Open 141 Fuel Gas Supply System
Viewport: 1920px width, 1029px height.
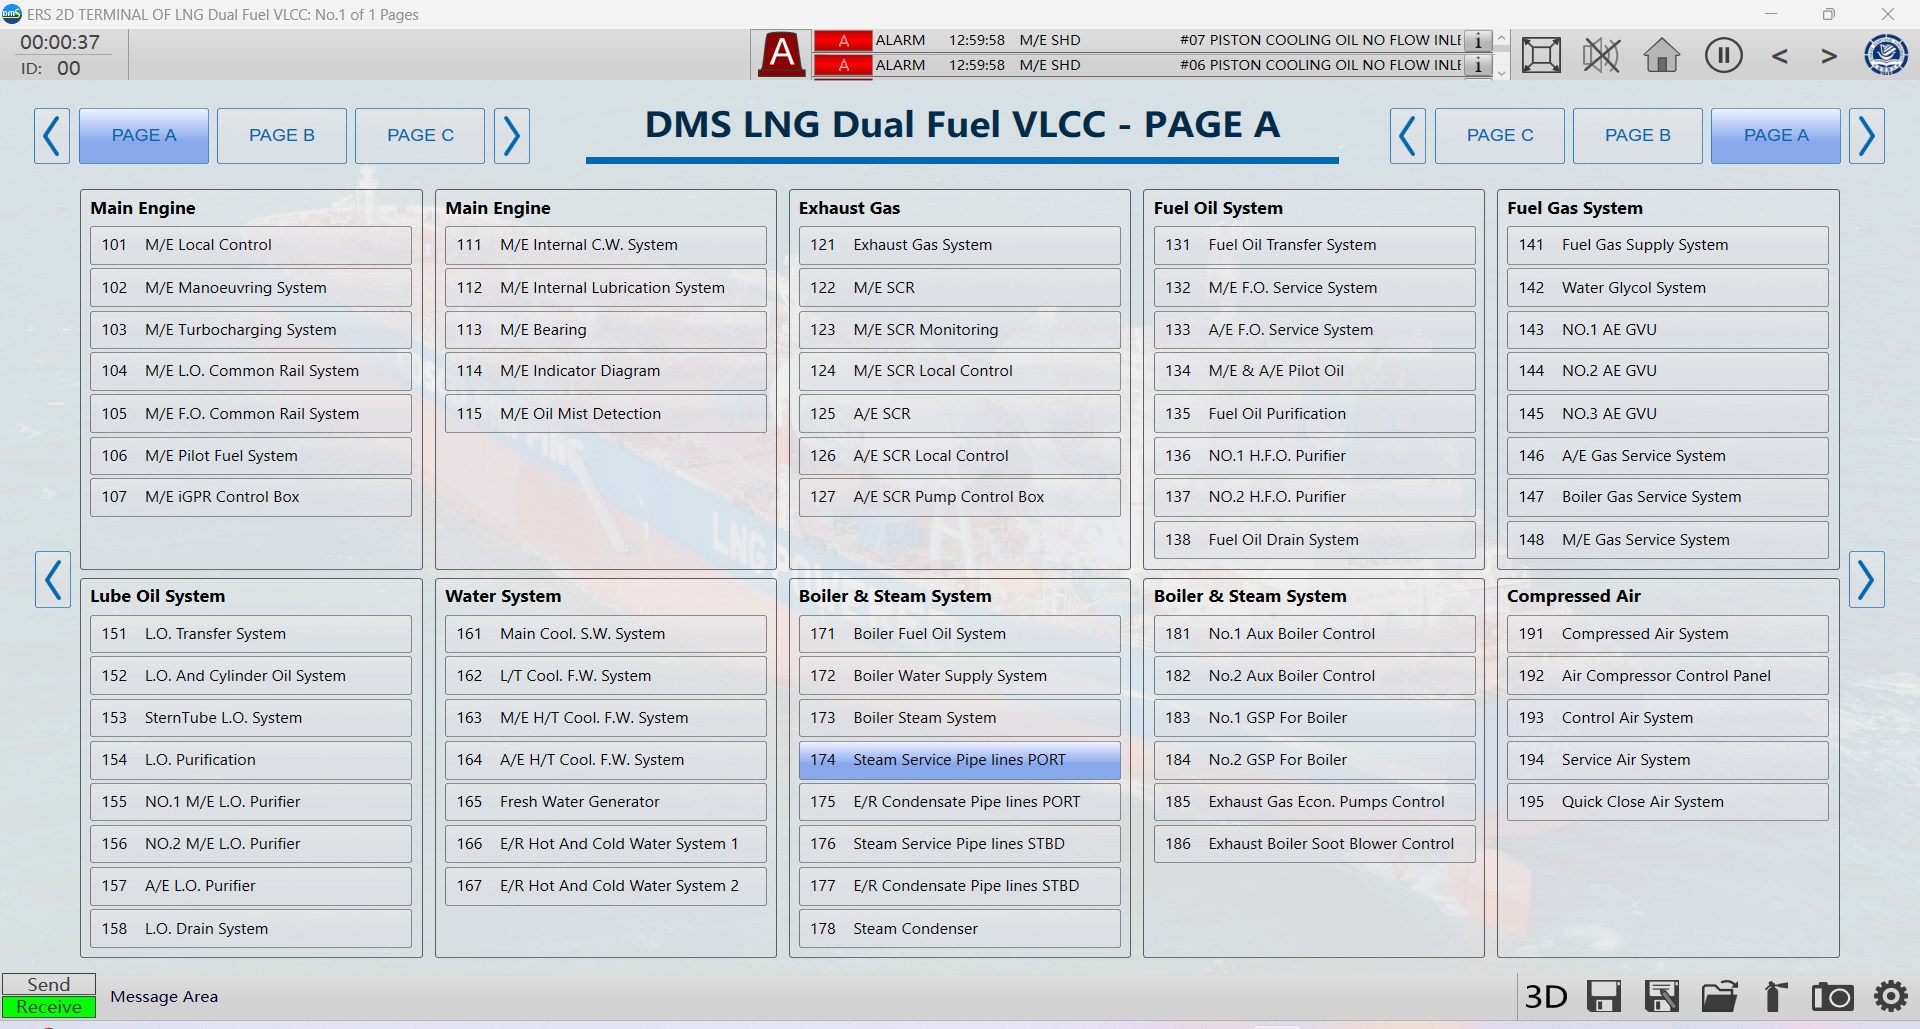click(1668, 245)
